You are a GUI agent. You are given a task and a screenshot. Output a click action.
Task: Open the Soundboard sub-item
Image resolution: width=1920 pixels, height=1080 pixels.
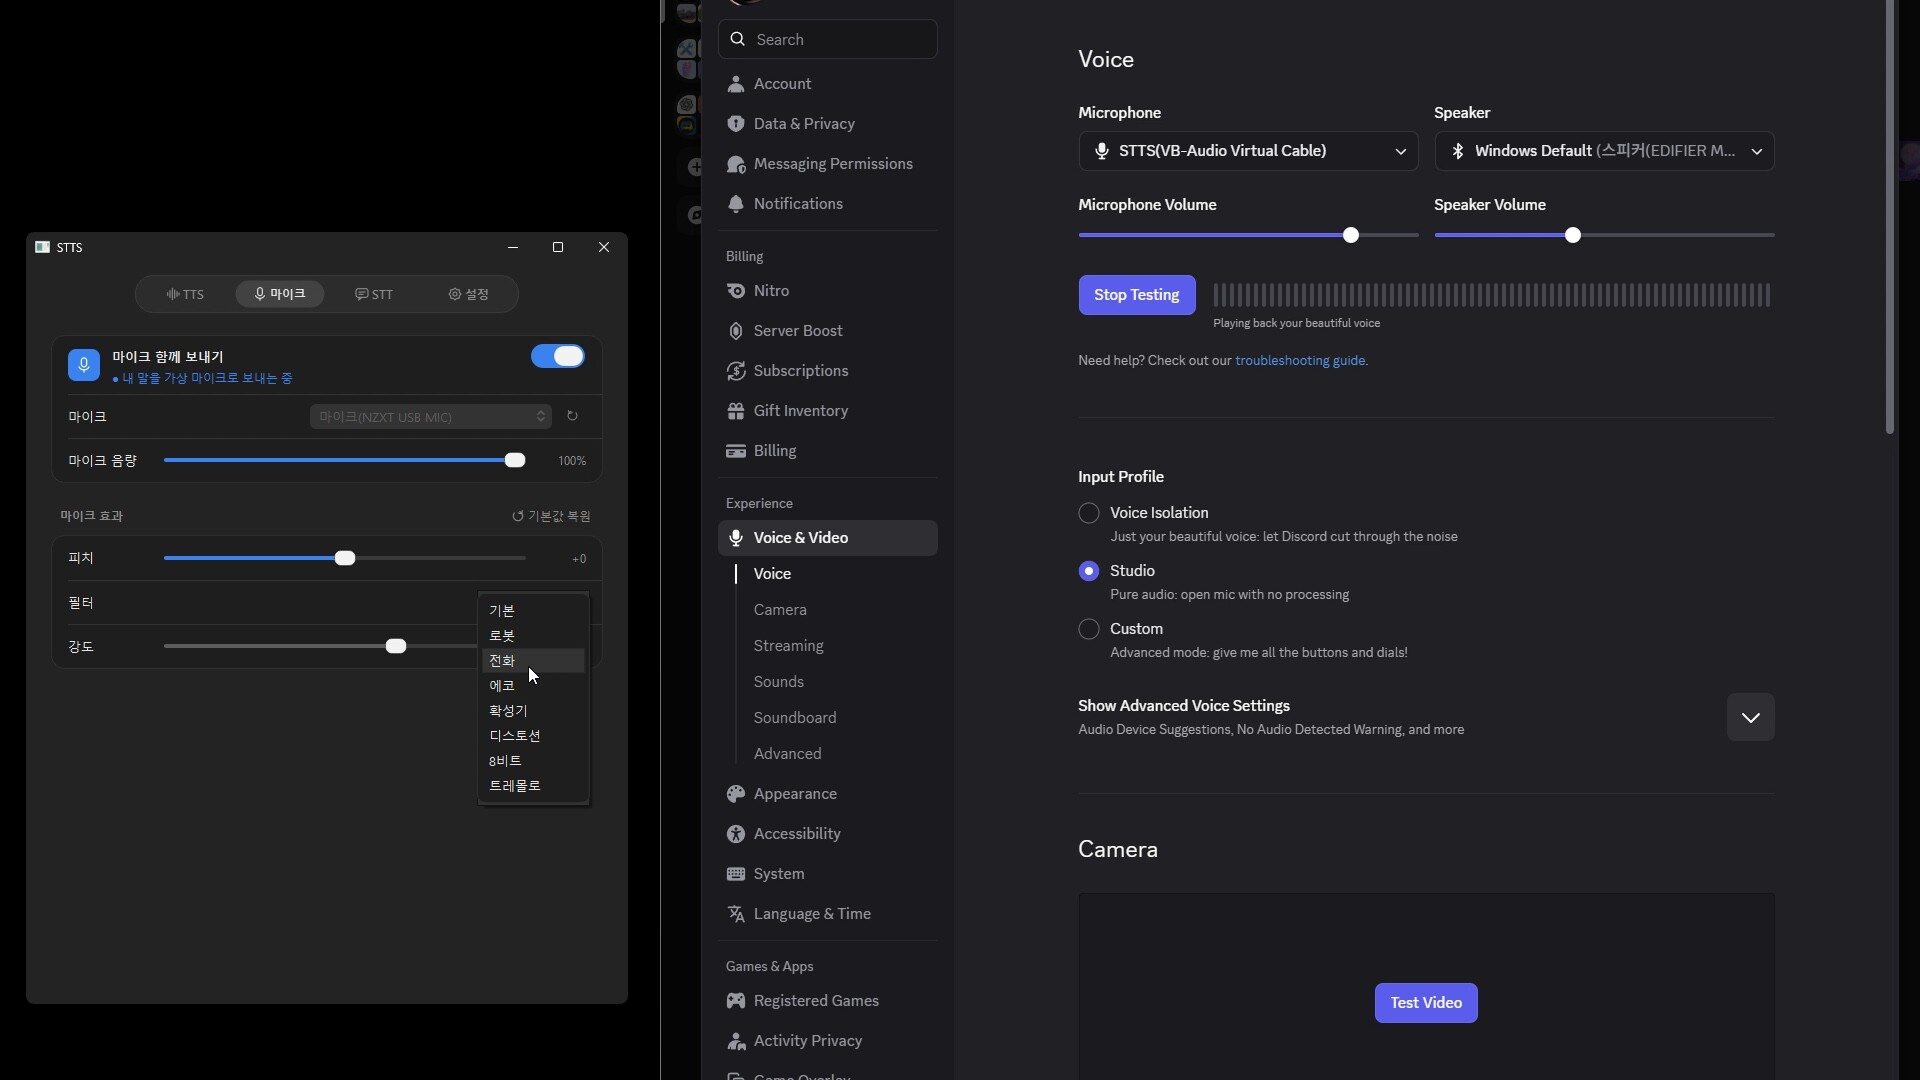pyautogui.click(x=795, y=718)
